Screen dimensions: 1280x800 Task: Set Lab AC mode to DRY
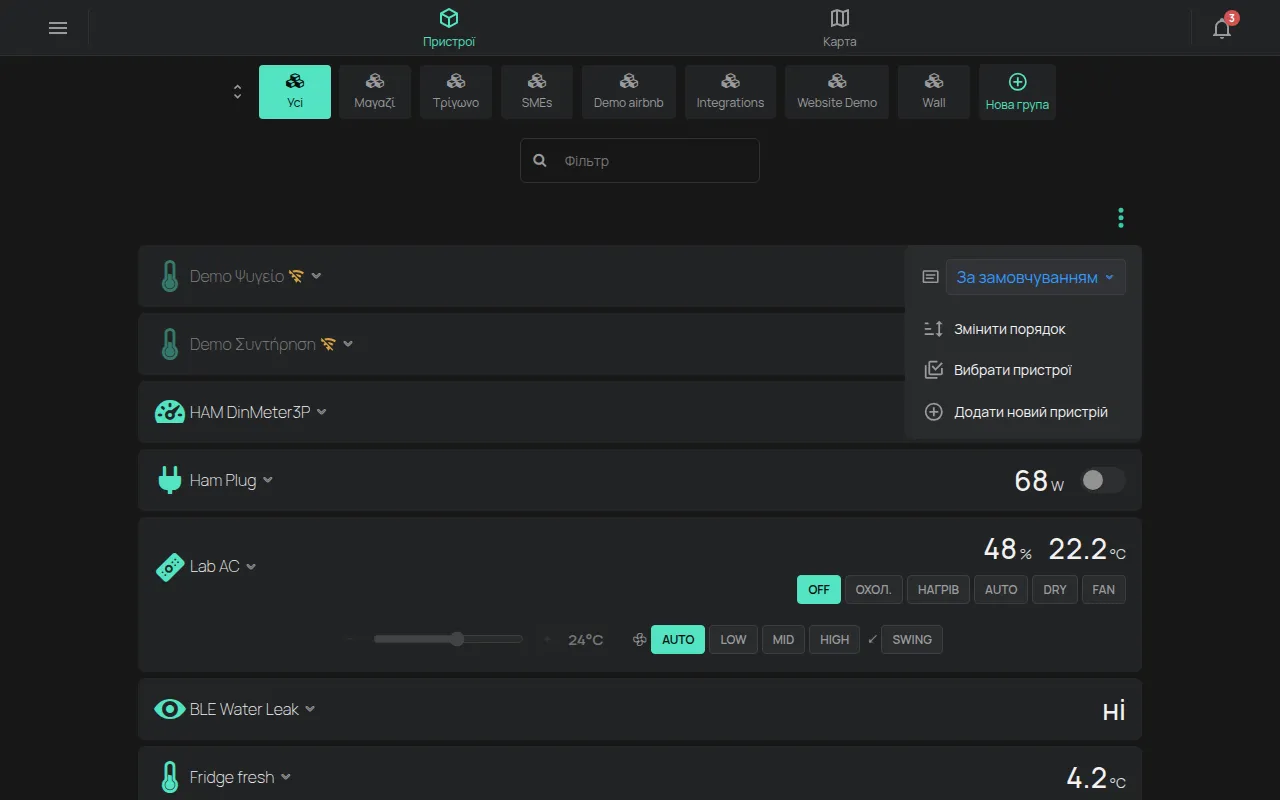(1055, 589)
